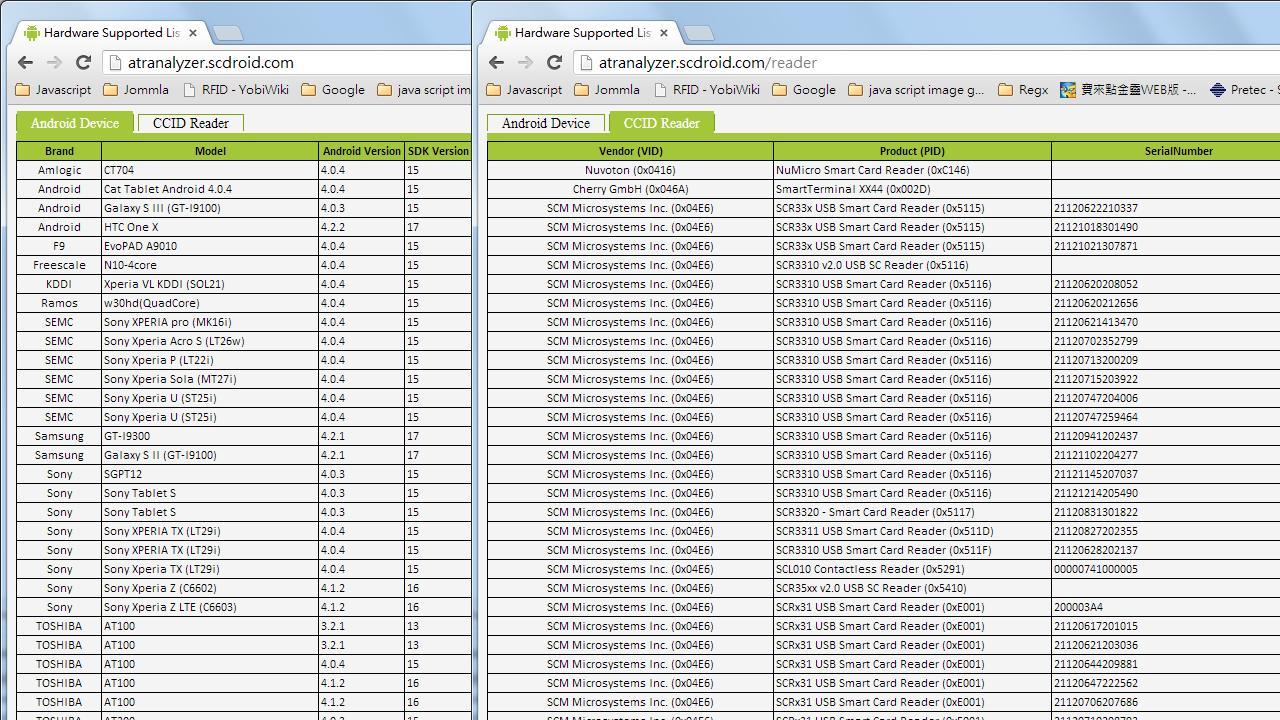Click the right window address bar ending /reader
The width and height of the screenshot is (1280, 720).
tap(926, 62)
